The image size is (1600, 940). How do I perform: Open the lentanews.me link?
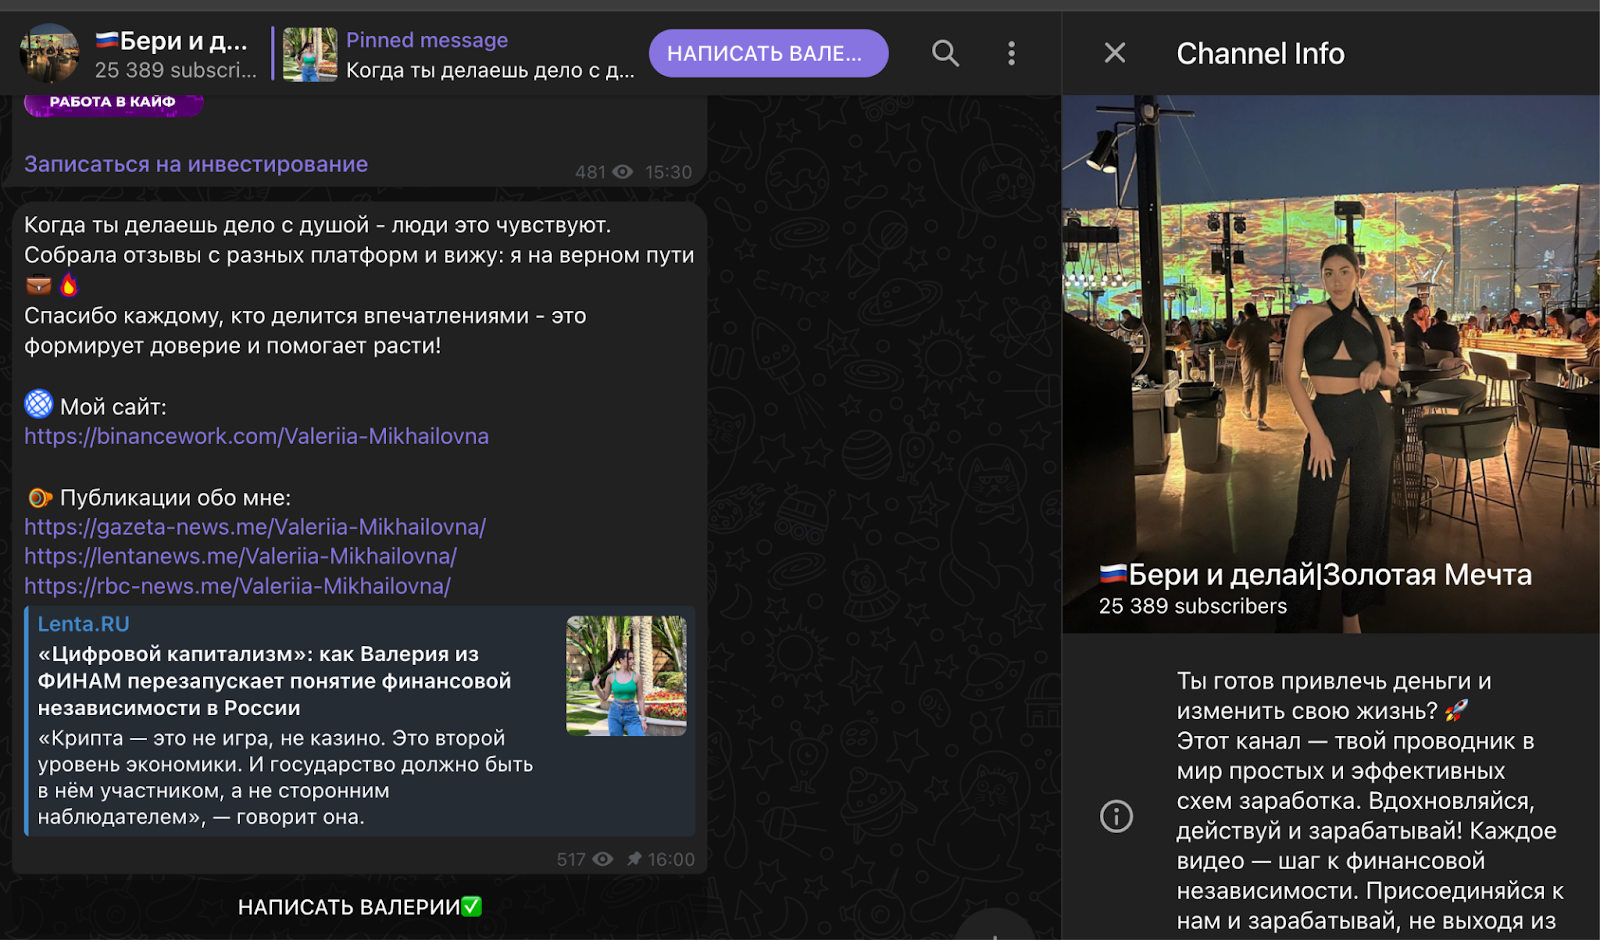coord(240,556)
